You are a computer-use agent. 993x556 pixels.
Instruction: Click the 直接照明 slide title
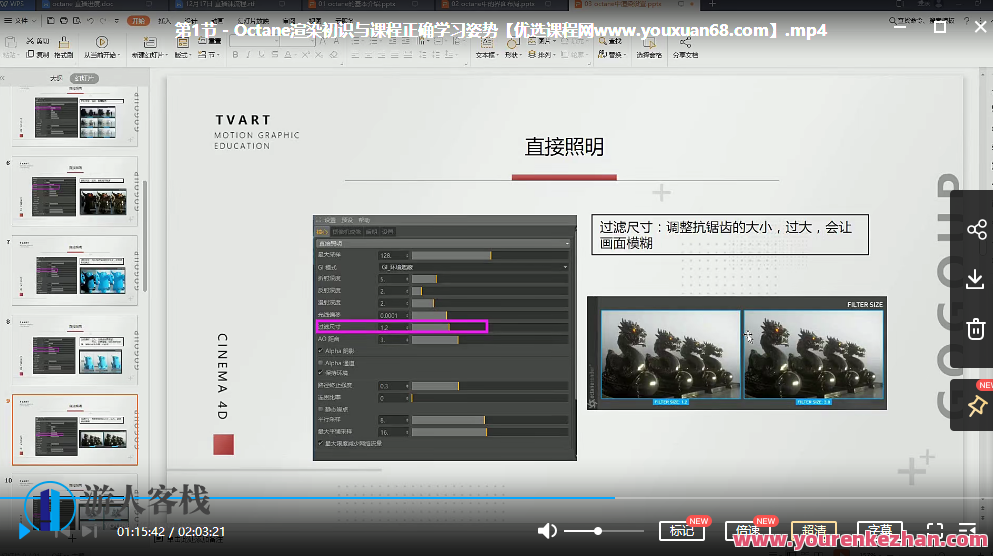coord(564,147)
